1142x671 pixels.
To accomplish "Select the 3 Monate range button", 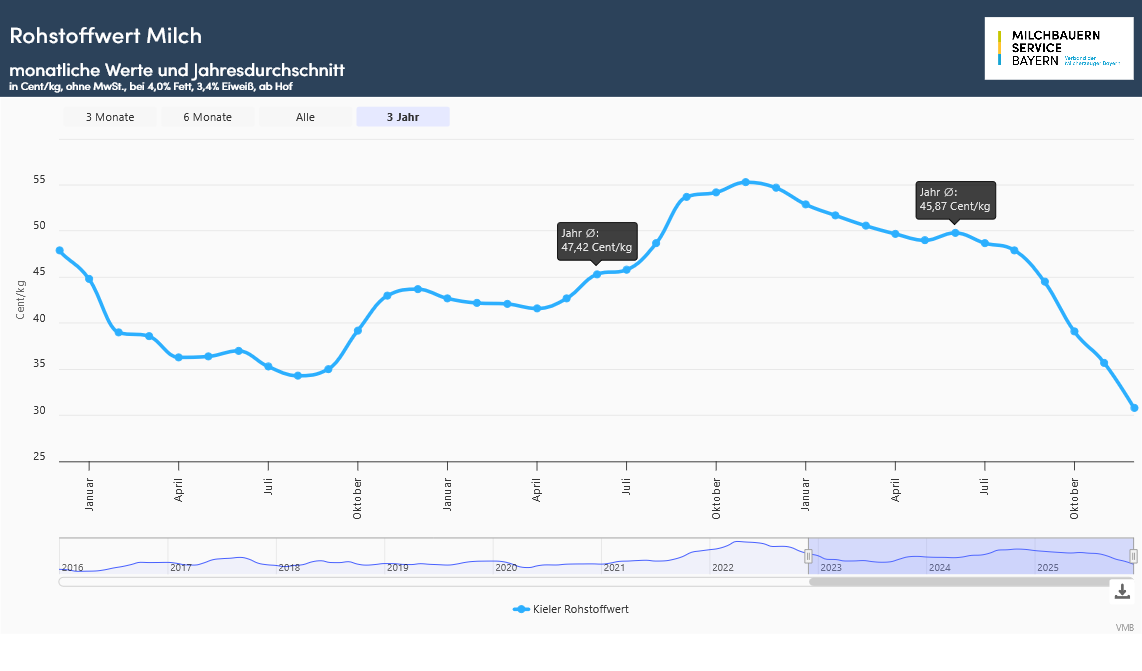I will tap(110, 117).
